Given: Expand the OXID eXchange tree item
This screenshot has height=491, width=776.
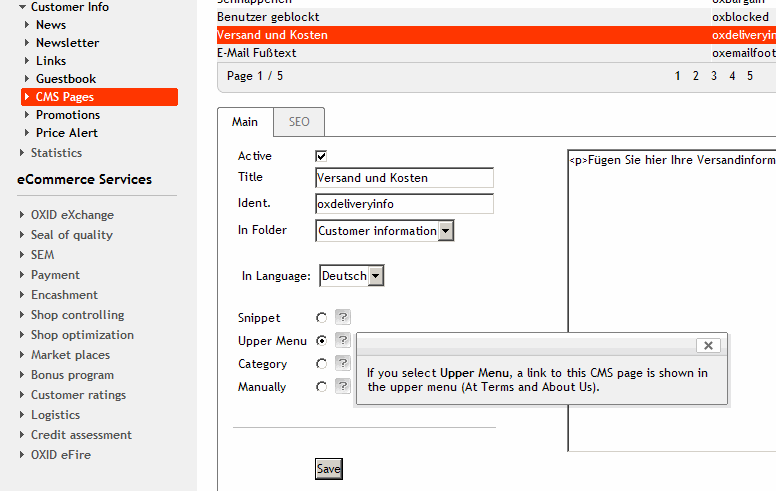Looking at the screenshot, I should (72, 215).
